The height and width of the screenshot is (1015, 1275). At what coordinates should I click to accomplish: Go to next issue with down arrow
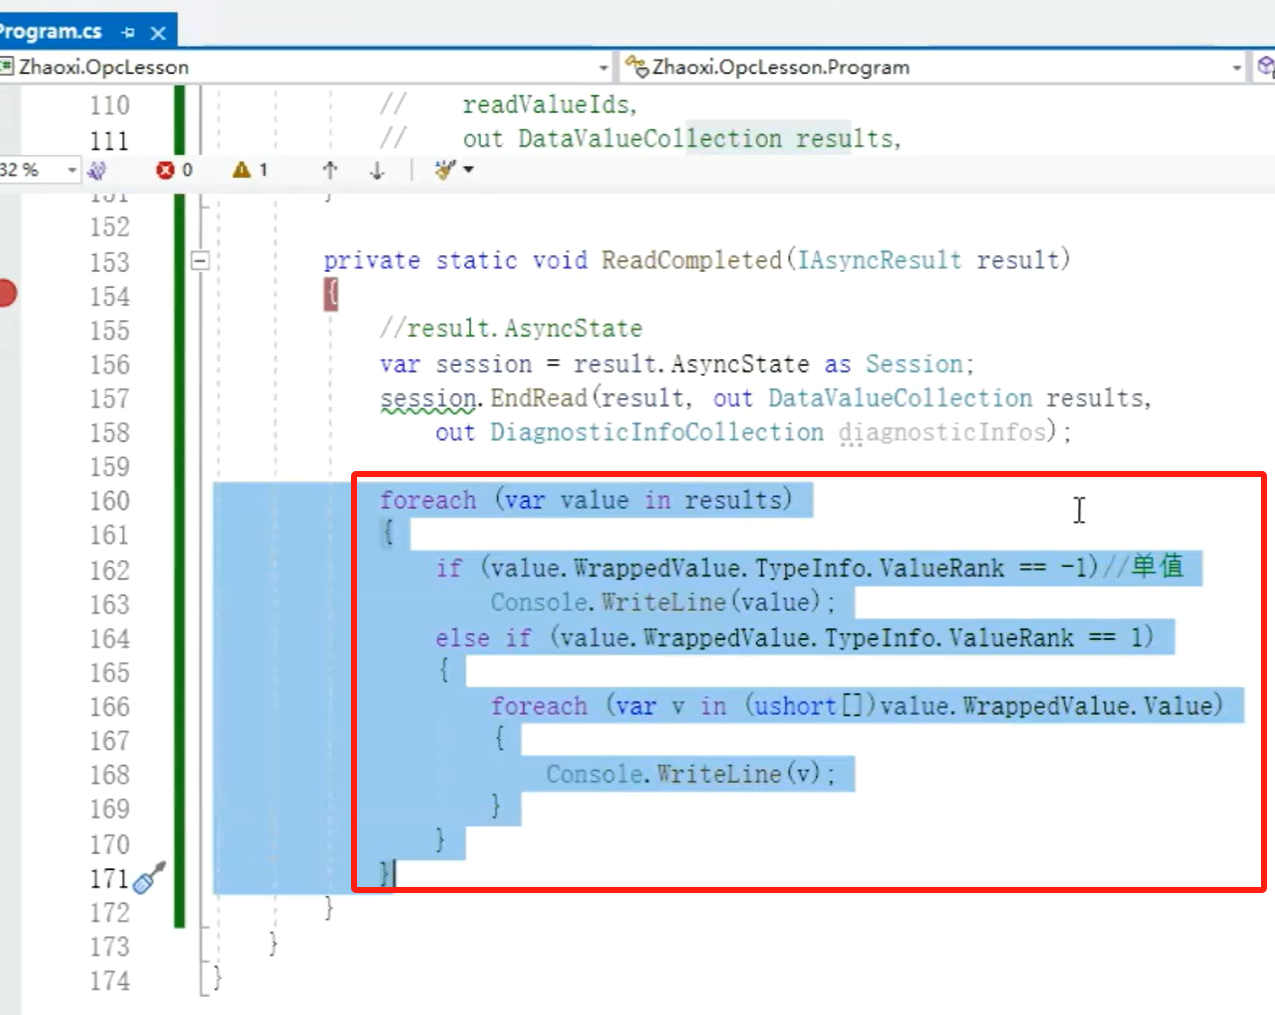point(377,170)
